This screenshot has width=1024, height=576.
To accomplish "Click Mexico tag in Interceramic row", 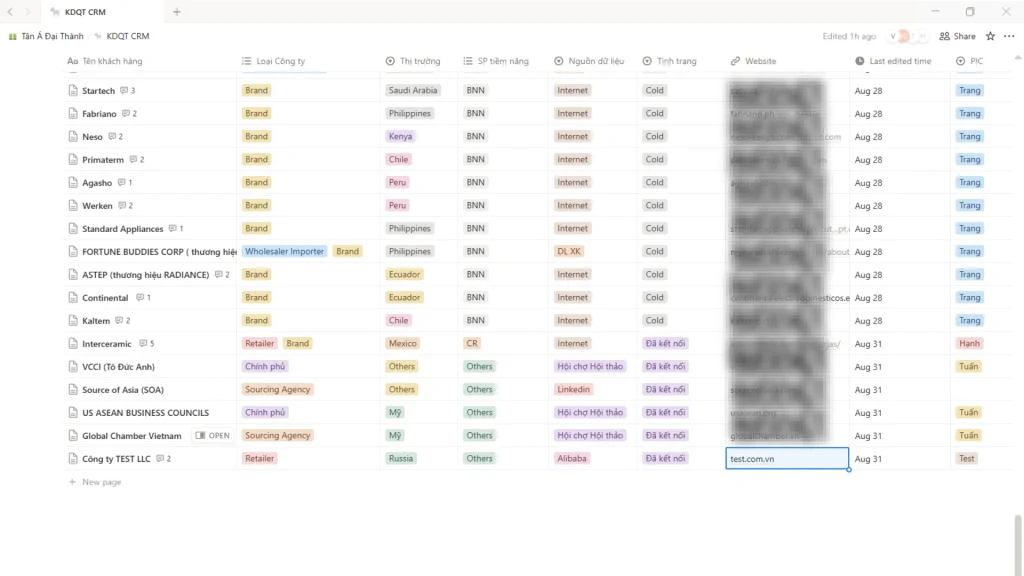I will (x=402, y=343).
